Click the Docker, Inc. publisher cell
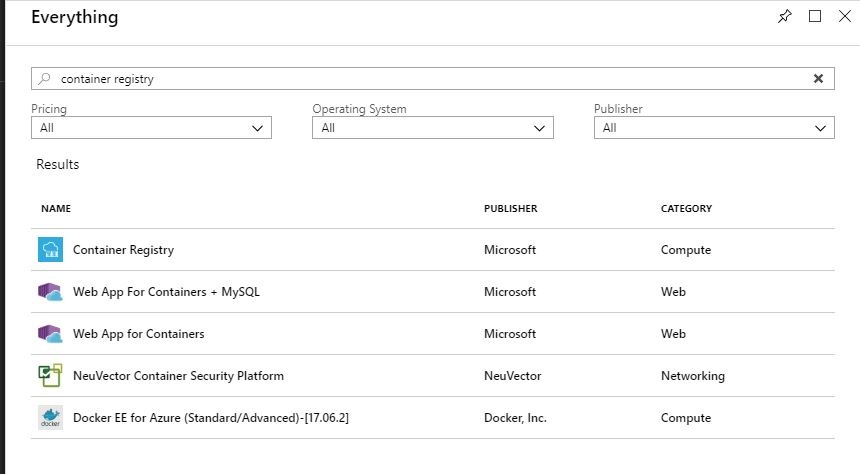The image size is (860, 474). point(515,417)
